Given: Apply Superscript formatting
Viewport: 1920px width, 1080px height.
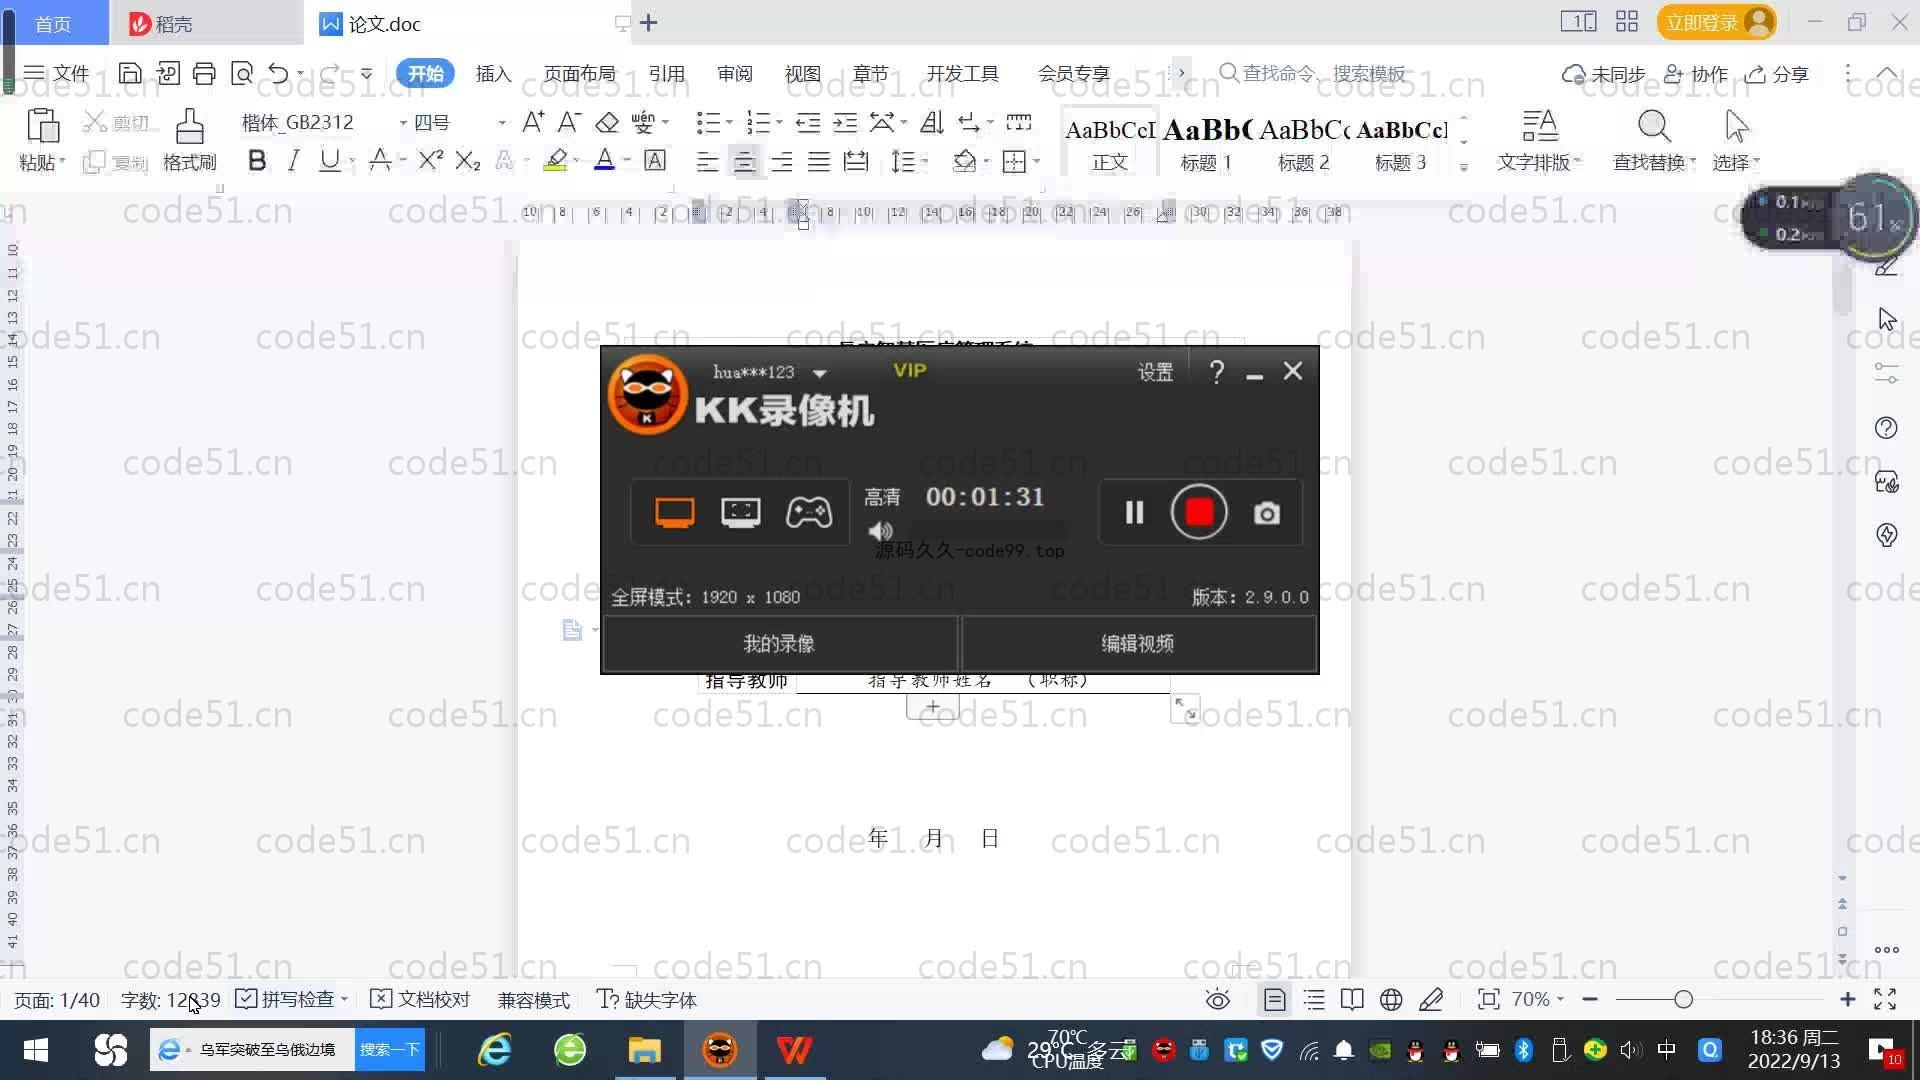Looking at the screenshot, I should coord(430,160).
